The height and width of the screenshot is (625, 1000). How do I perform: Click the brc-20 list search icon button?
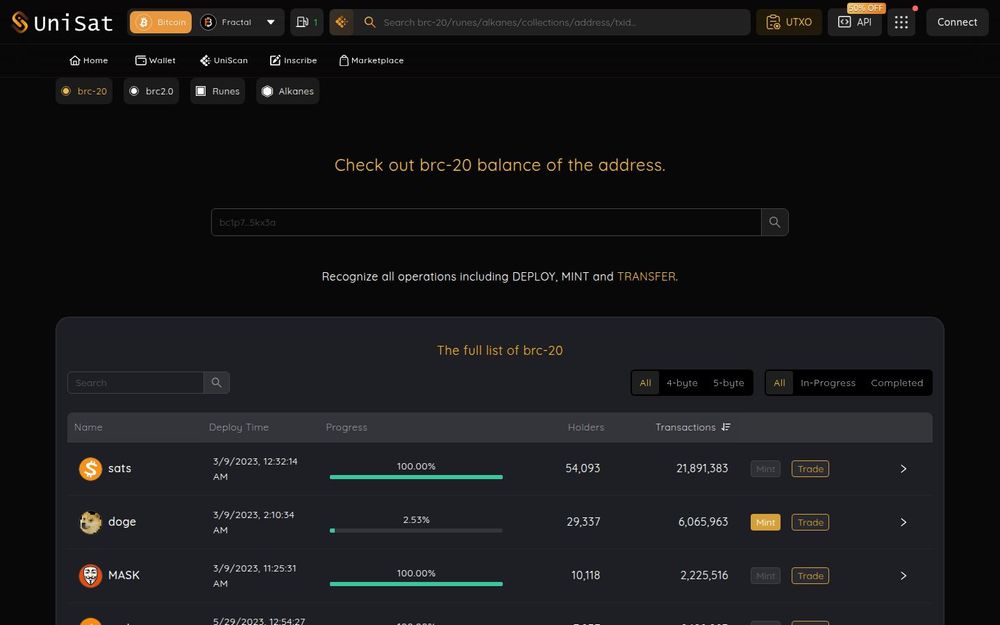(216, 383)
